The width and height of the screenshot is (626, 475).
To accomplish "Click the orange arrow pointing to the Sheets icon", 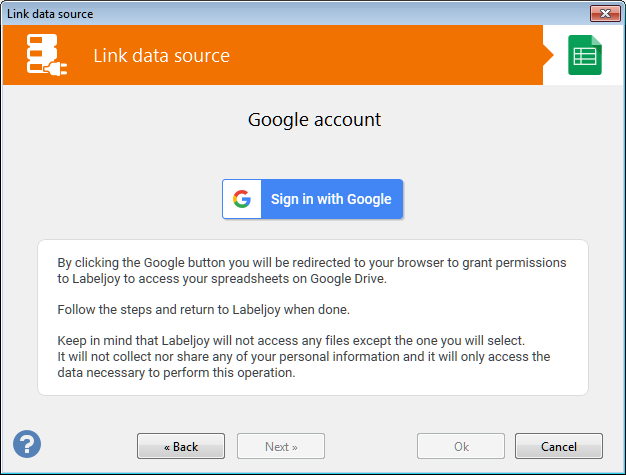I will pos(548,55).
